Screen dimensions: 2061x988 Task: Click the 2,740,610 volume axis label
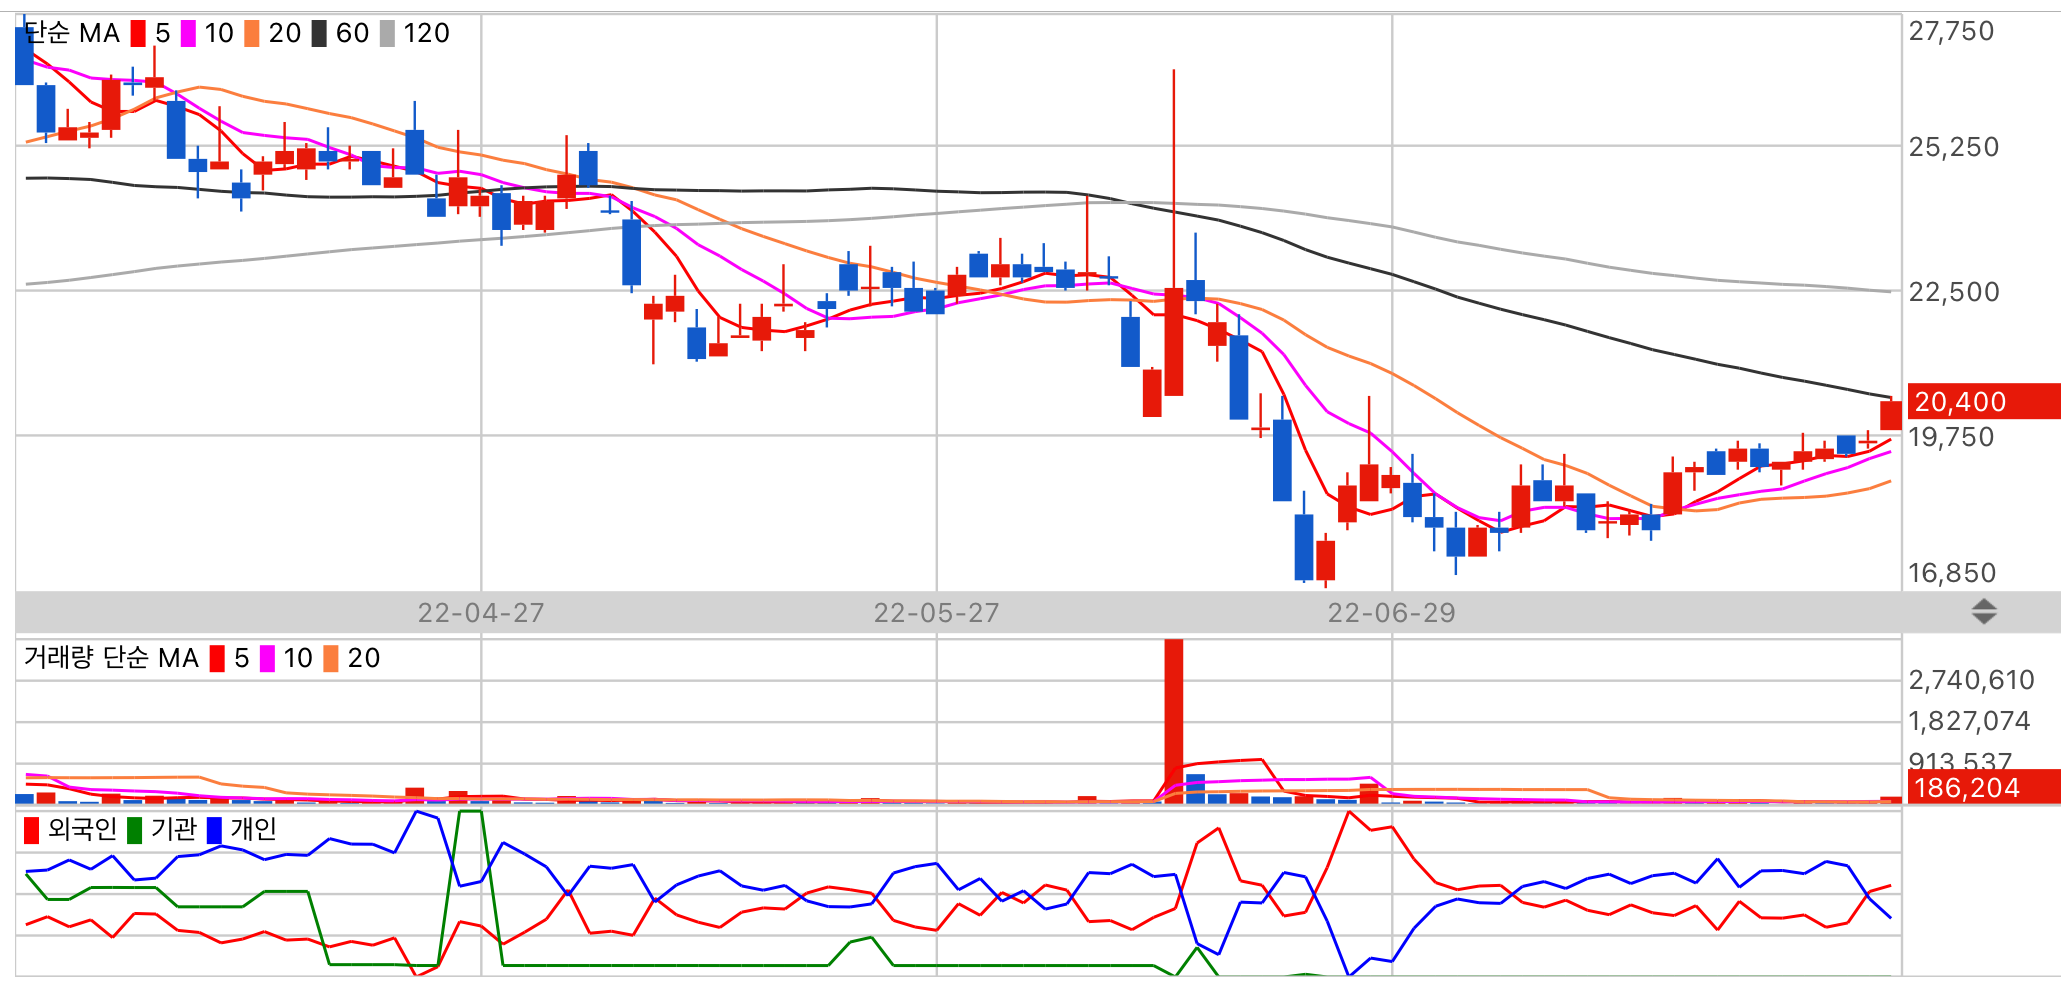point(1971,680)
